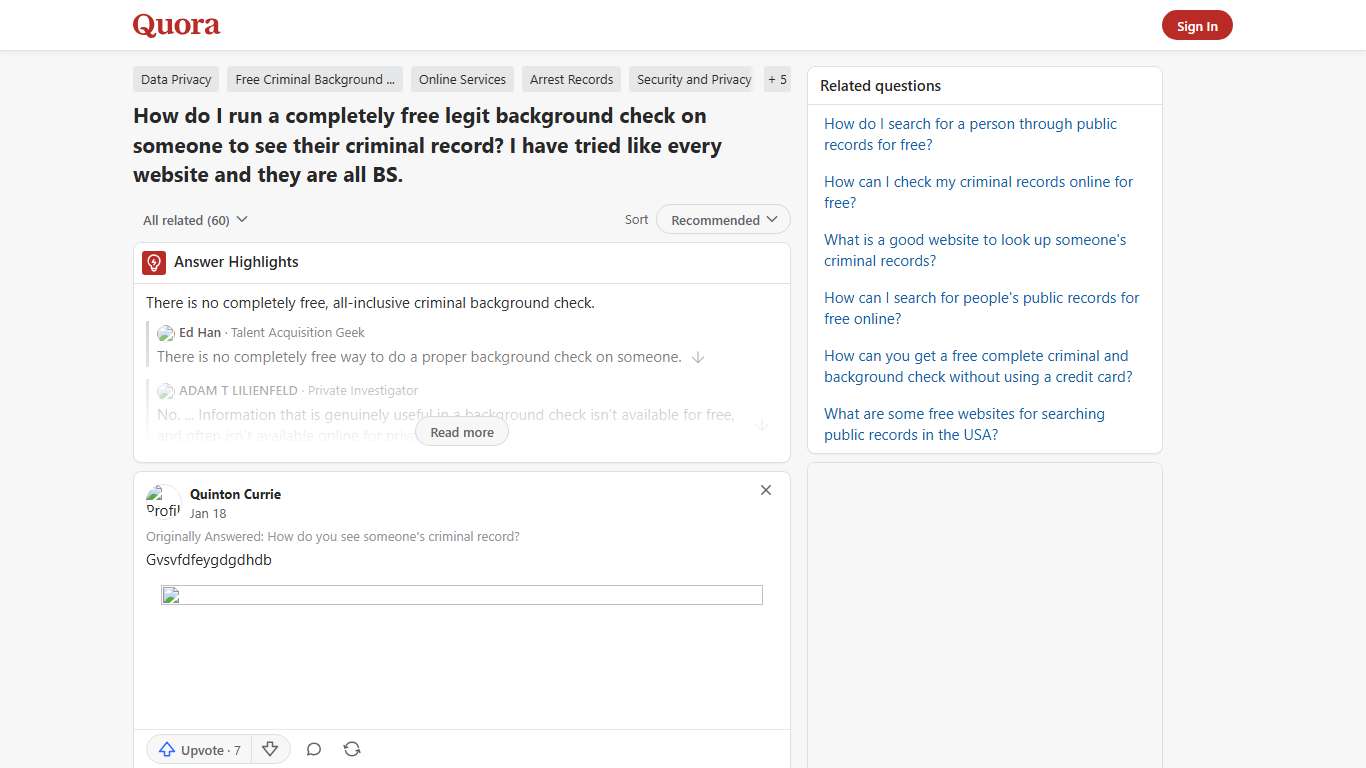Click Quinton Currie's profile picture

162,502
